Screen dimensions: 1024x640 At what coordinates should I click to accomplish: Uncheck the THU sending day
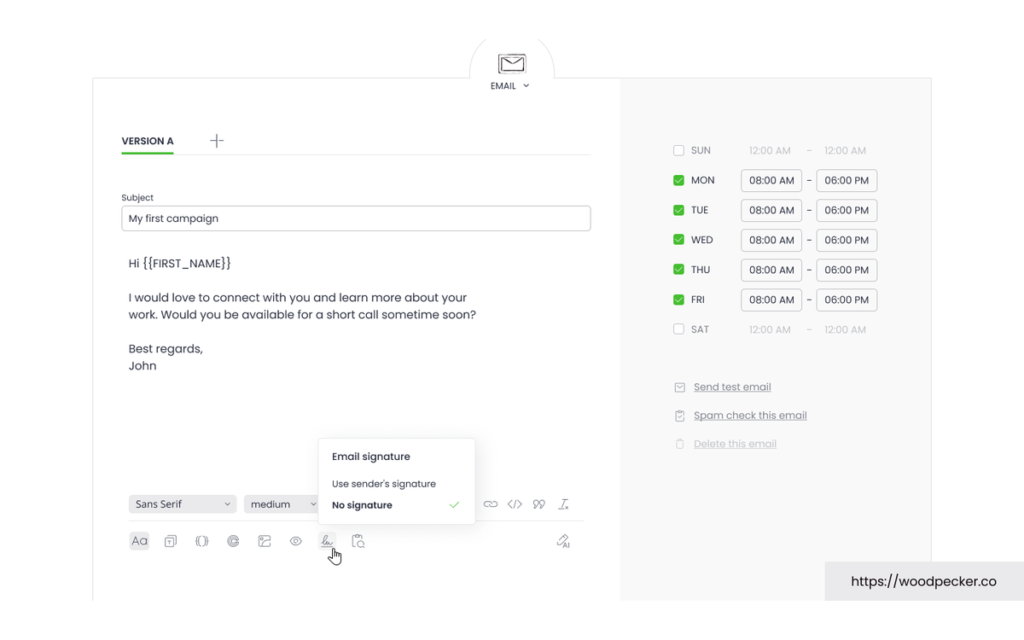tap(679, 270)
